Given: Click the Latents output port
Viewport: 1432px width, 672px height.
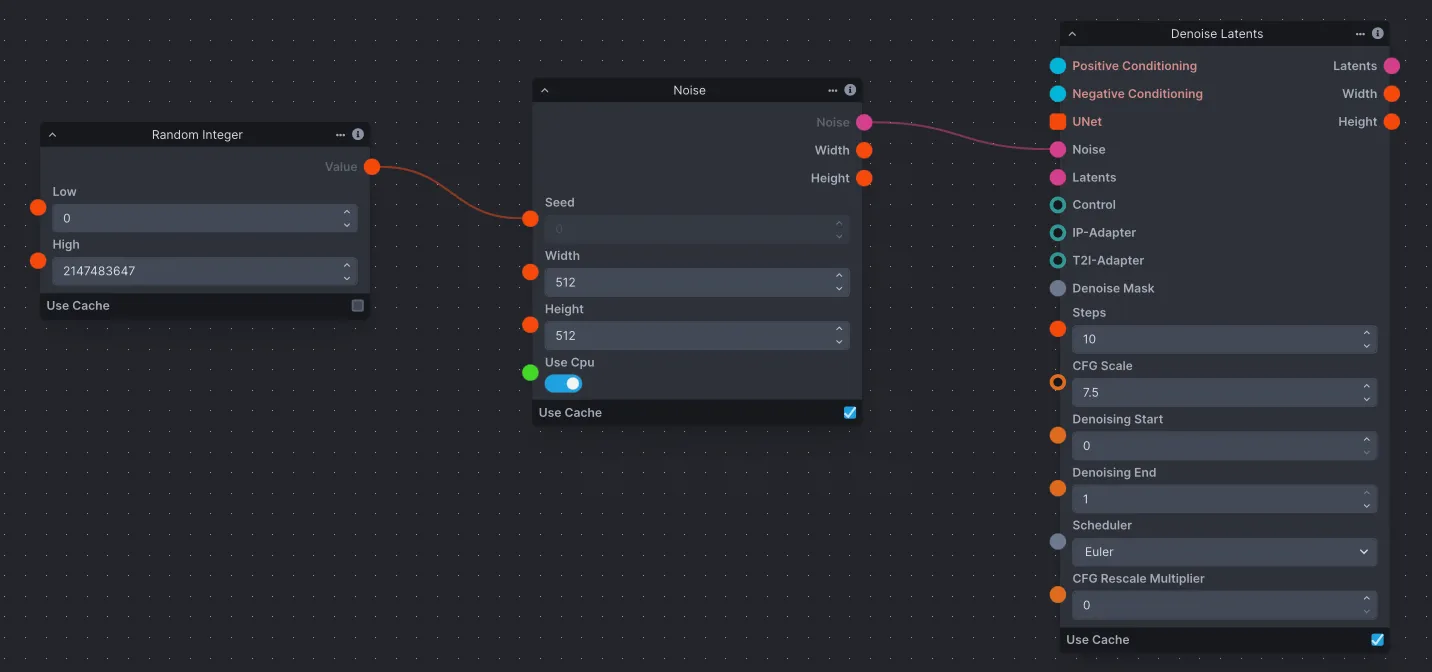Looking at the screenshot, I should coord(1392,66).
